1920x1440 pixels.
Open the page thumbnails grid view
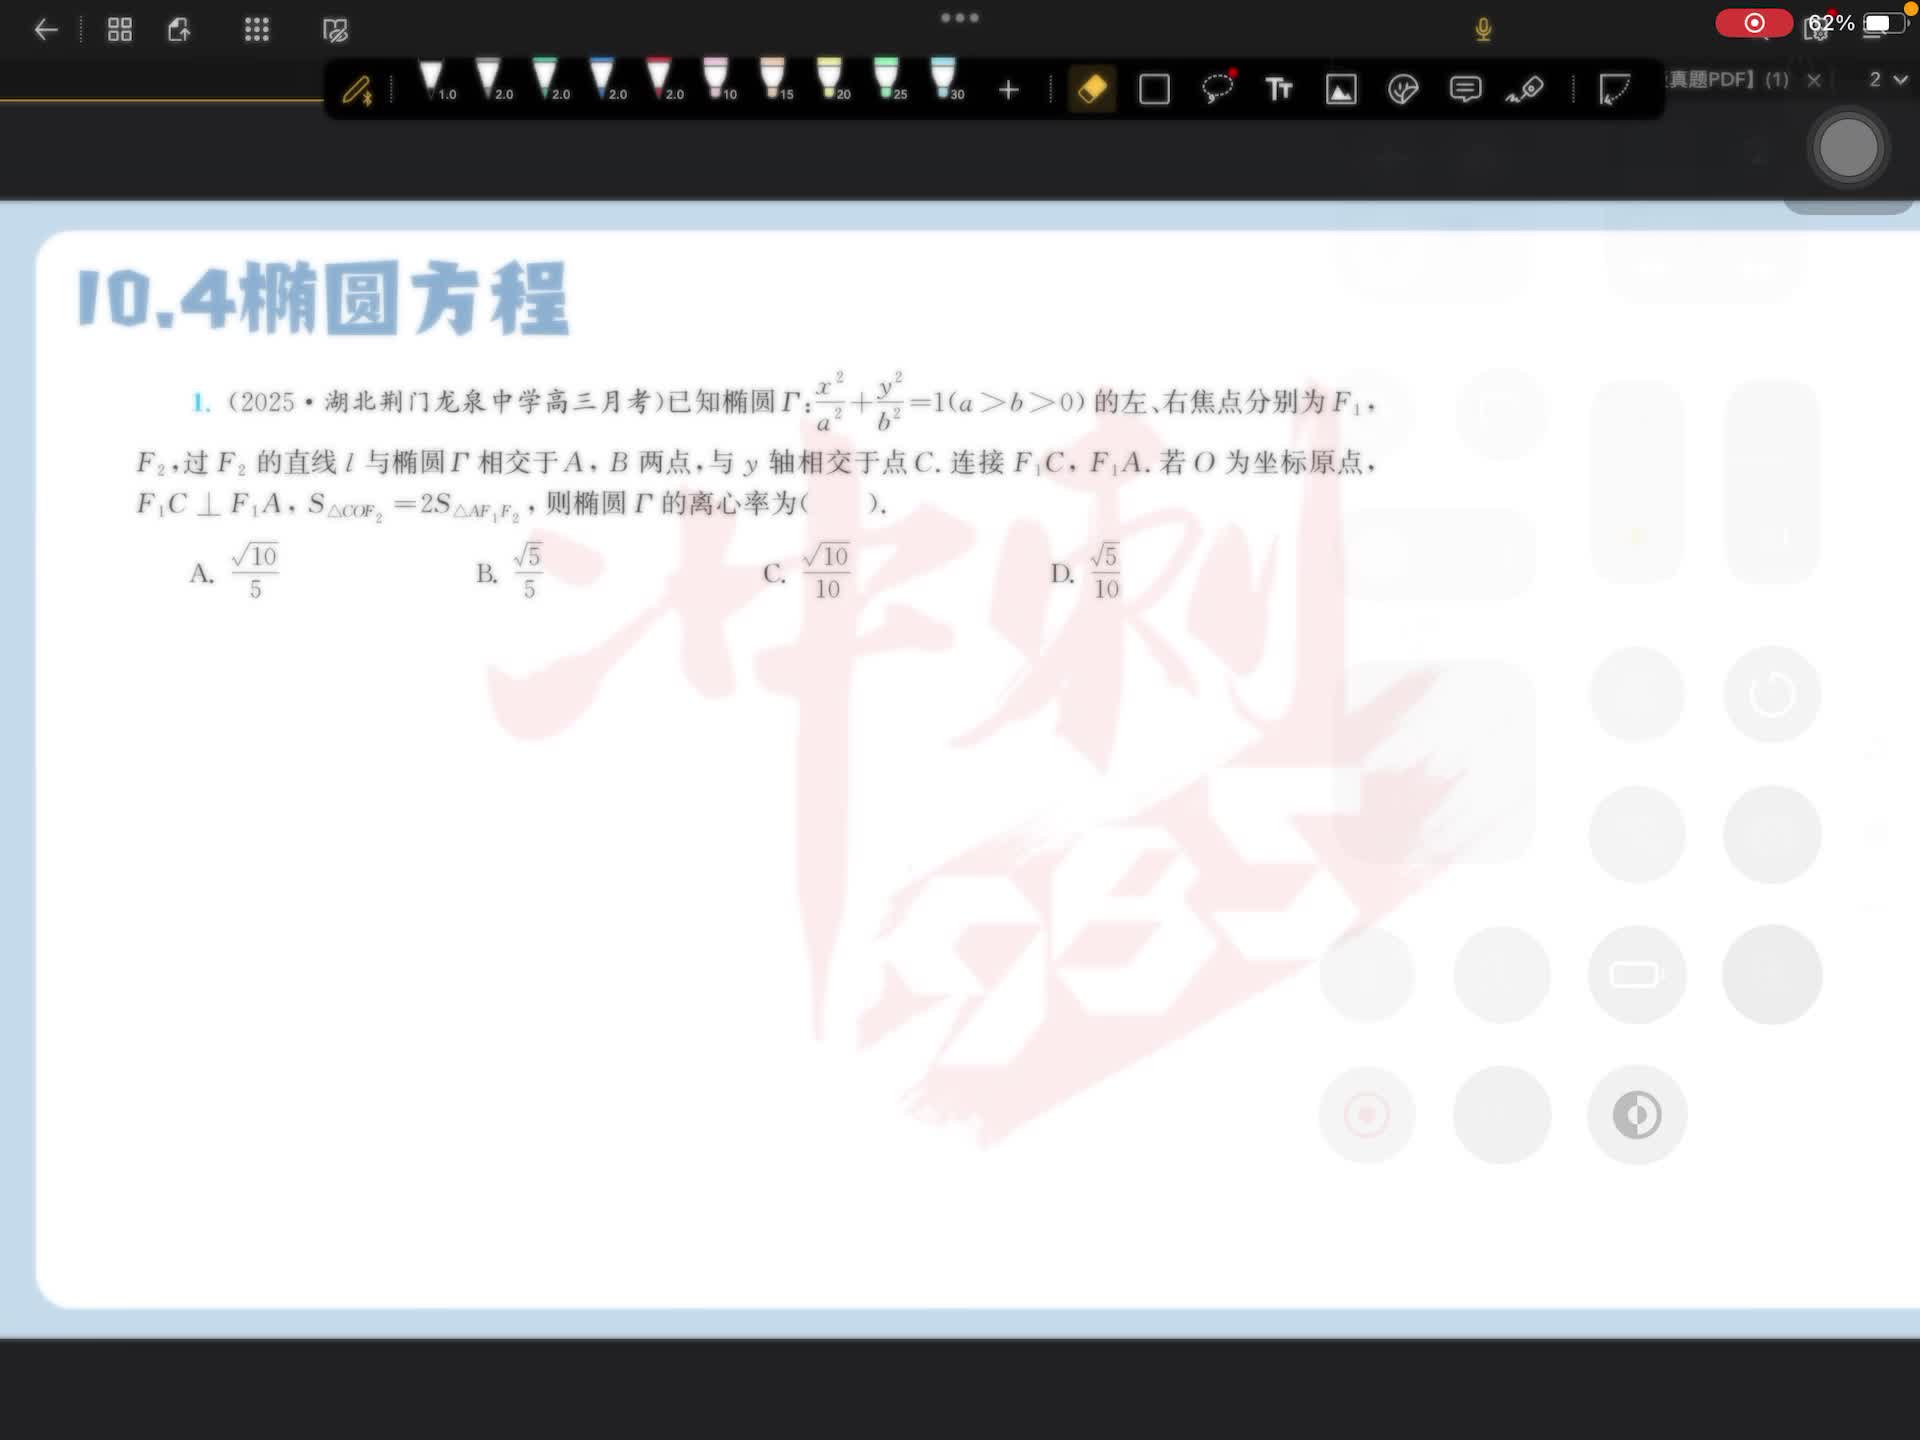coord(119,30)
